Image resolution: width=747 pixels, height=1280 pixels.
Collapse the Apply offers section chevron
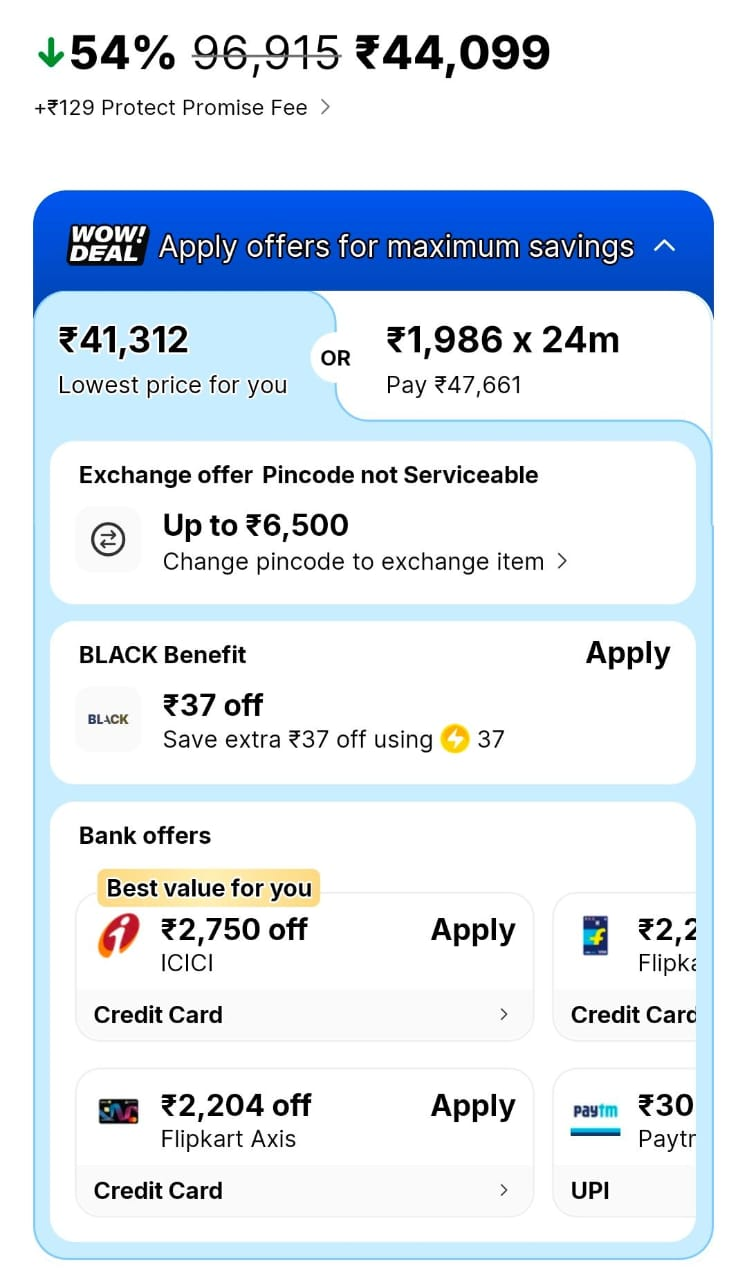[665, 246]
